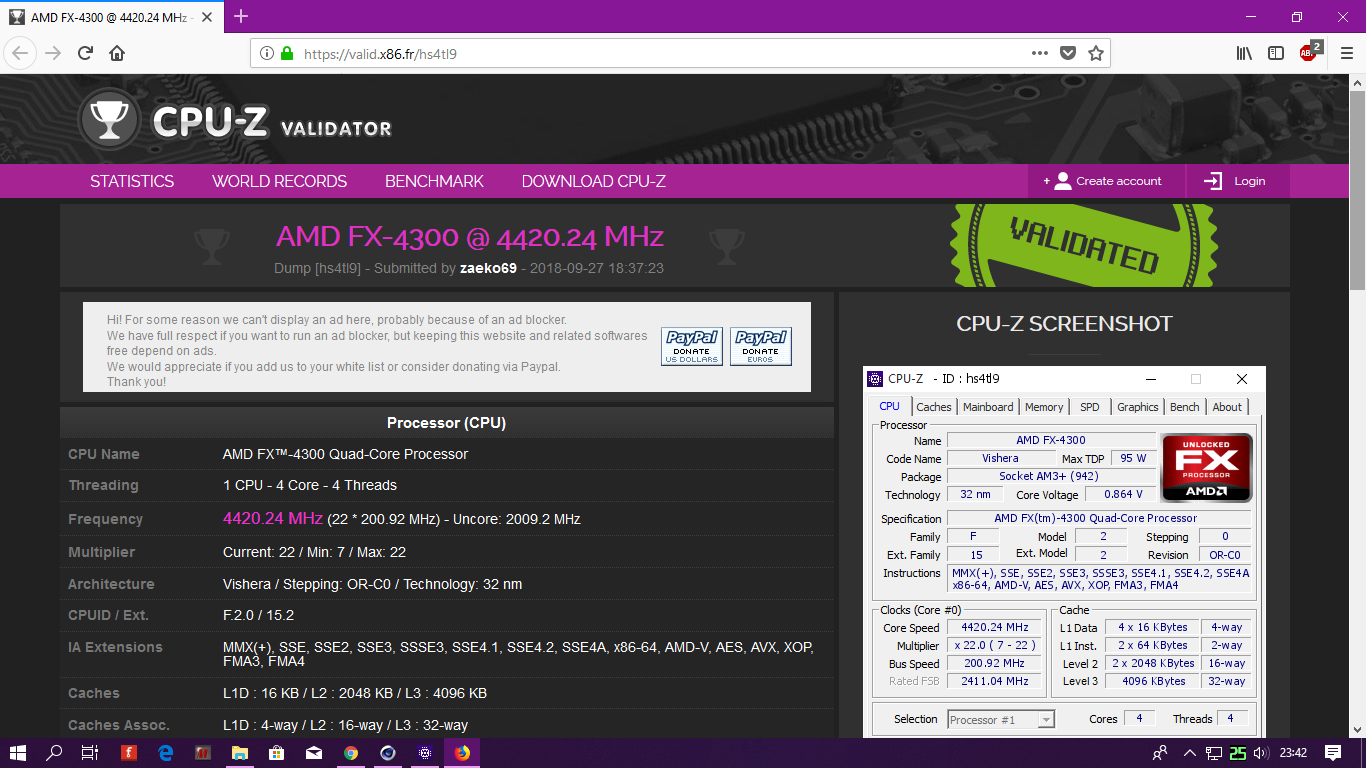Click the green VALIDATED stamp
This screenshot has height=768, width=1366.
[x=1083, y=246]
